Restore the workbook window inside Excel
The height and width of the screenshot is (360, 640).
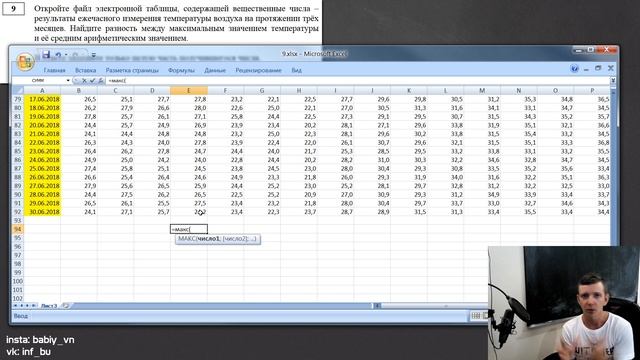pos(598,69)
